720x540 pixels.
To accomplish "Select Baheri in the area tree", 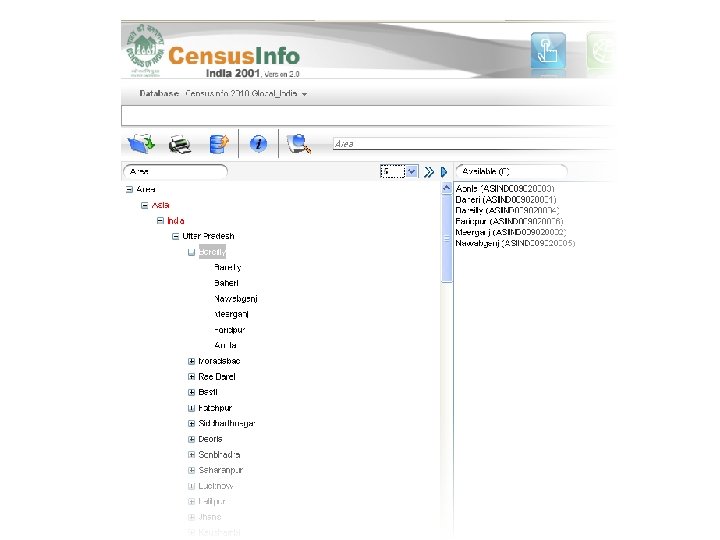I will click(226, 283).
